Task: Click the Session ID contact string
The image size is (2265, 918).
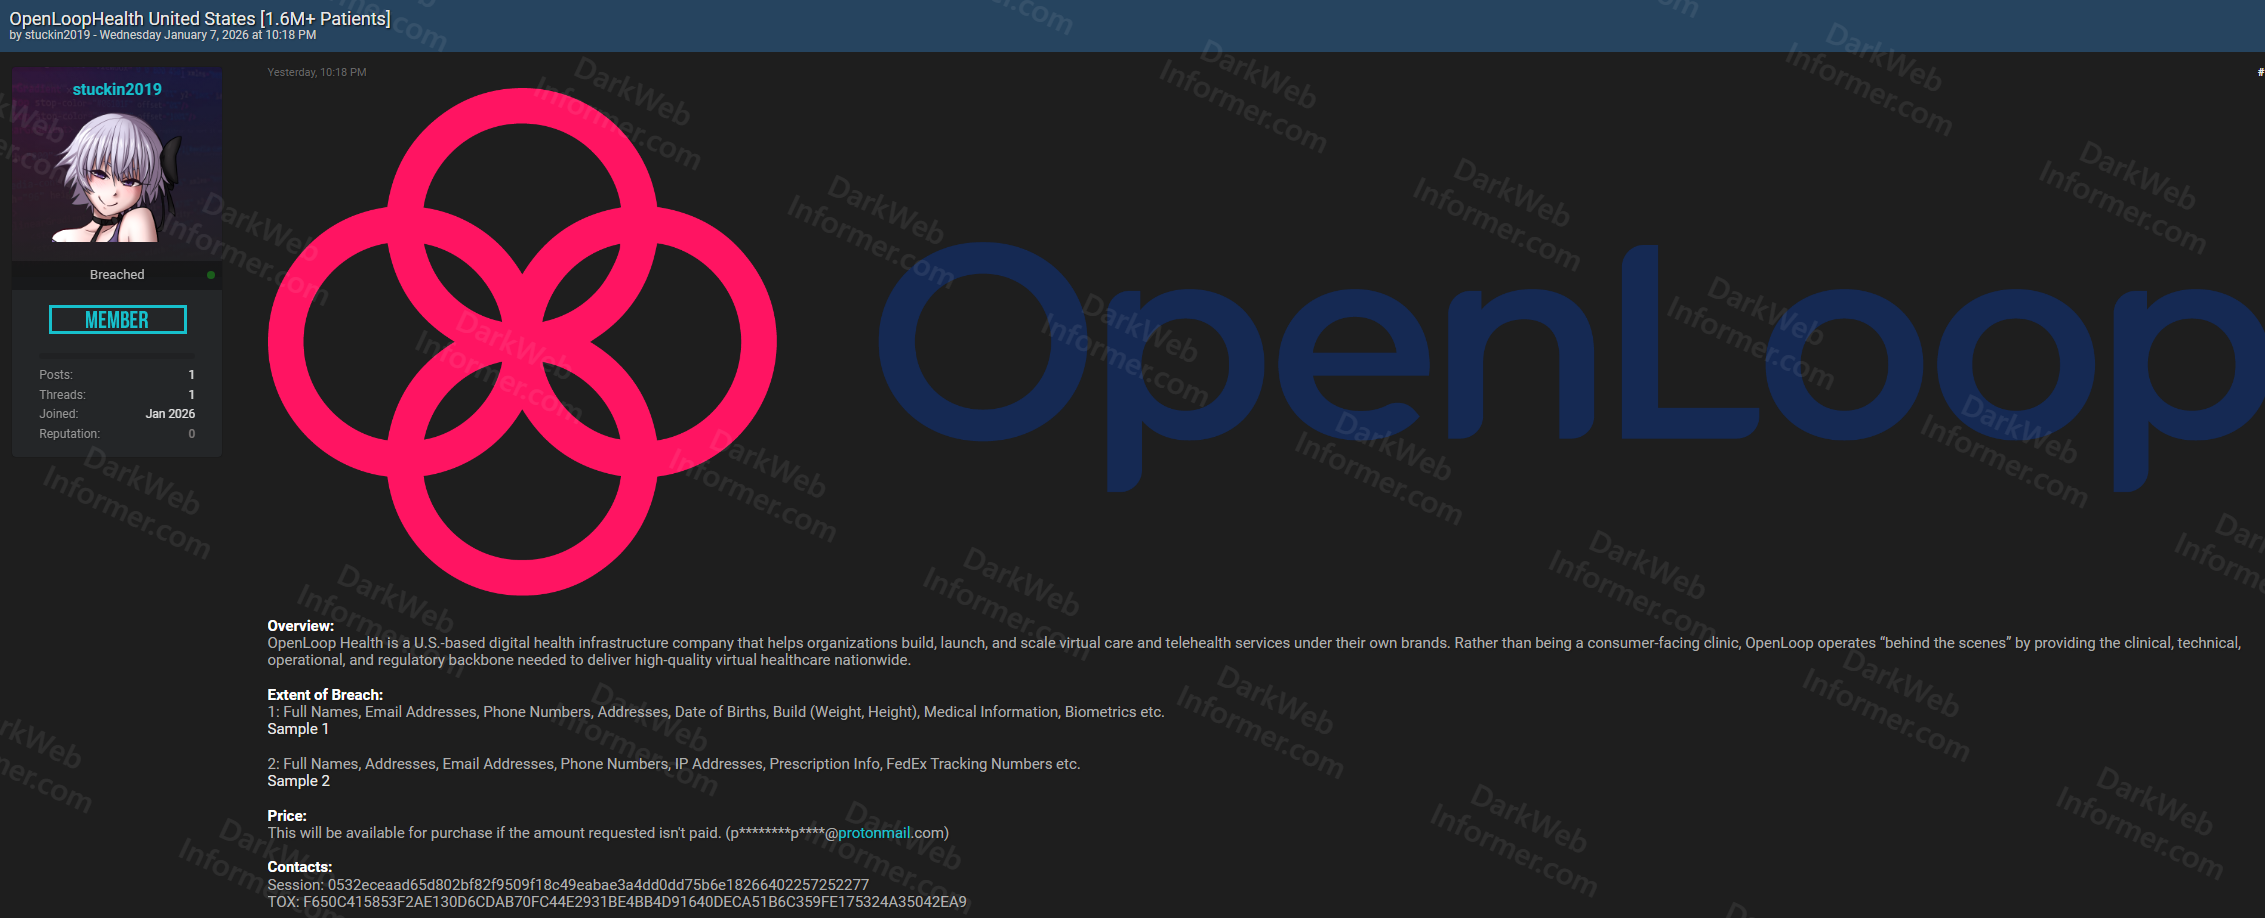Action: point(598,885)
